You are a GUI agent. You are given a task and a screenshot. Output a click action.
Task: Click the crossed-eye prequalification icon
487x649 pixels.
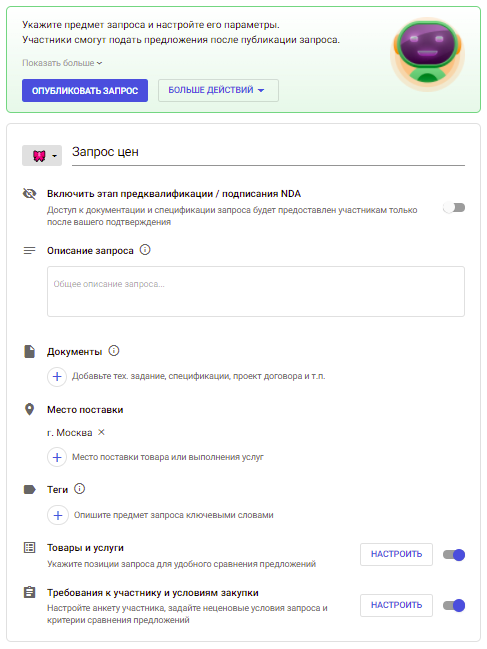click(29, 193)
